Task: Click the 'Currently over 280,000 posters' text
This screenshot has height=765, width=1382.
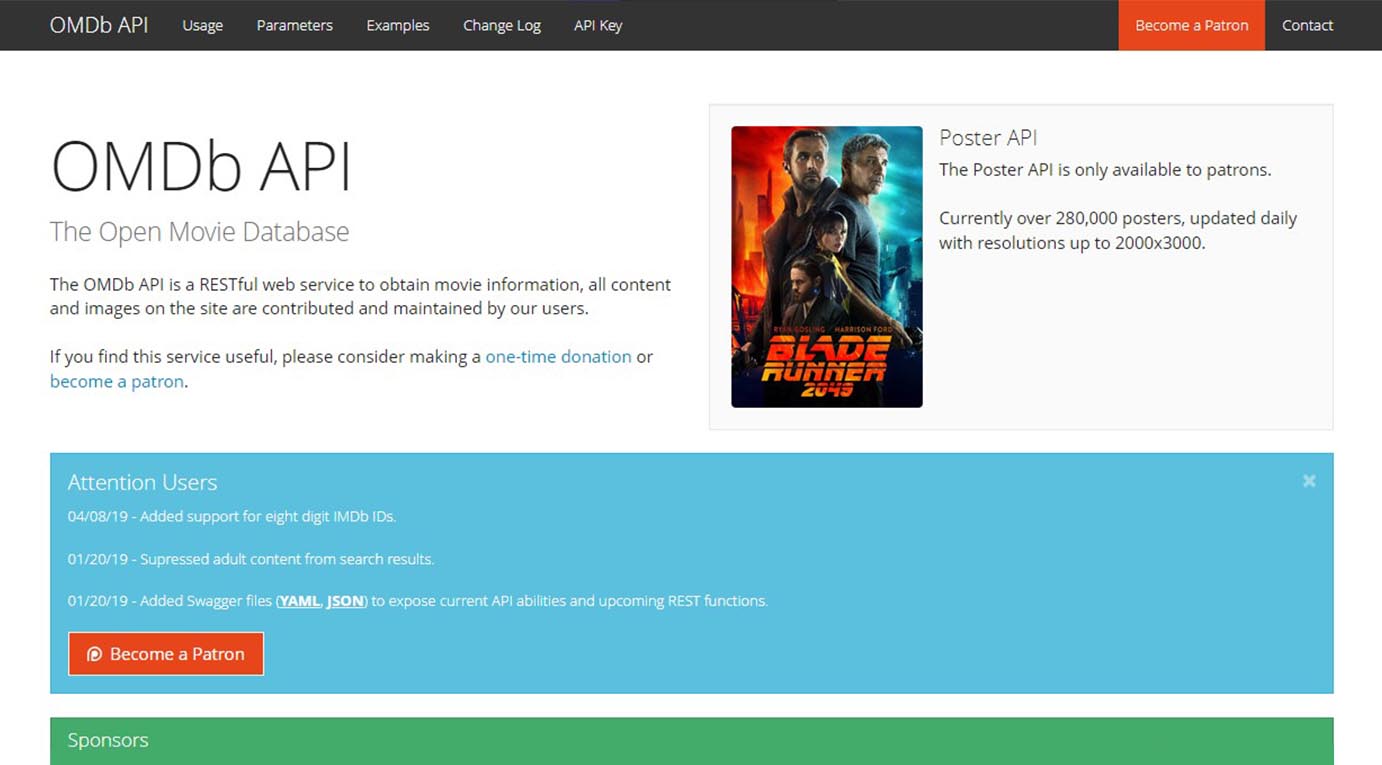Action: pyautogui.click(x=1118, y=230)
